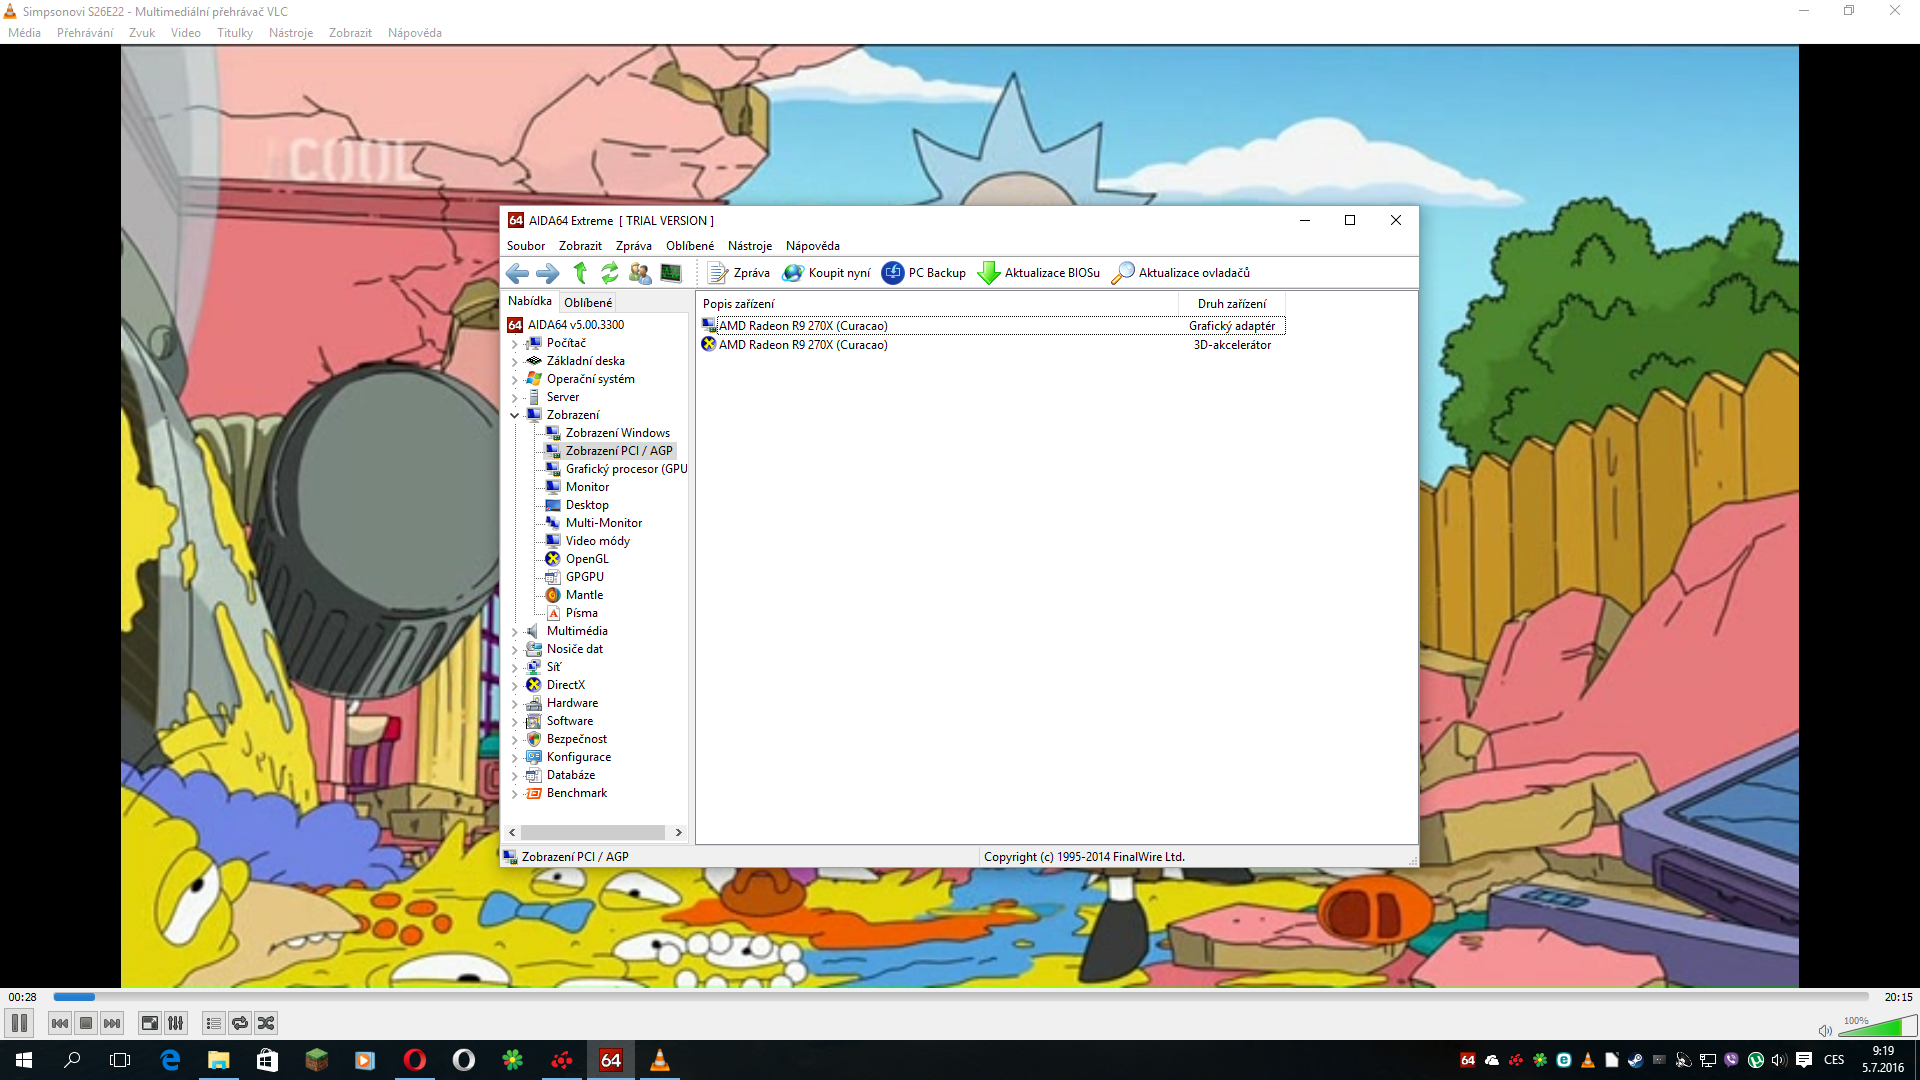
Task: Toggle the VLC playlist view
Action: pyautogui.click(x=213, y=1023)
